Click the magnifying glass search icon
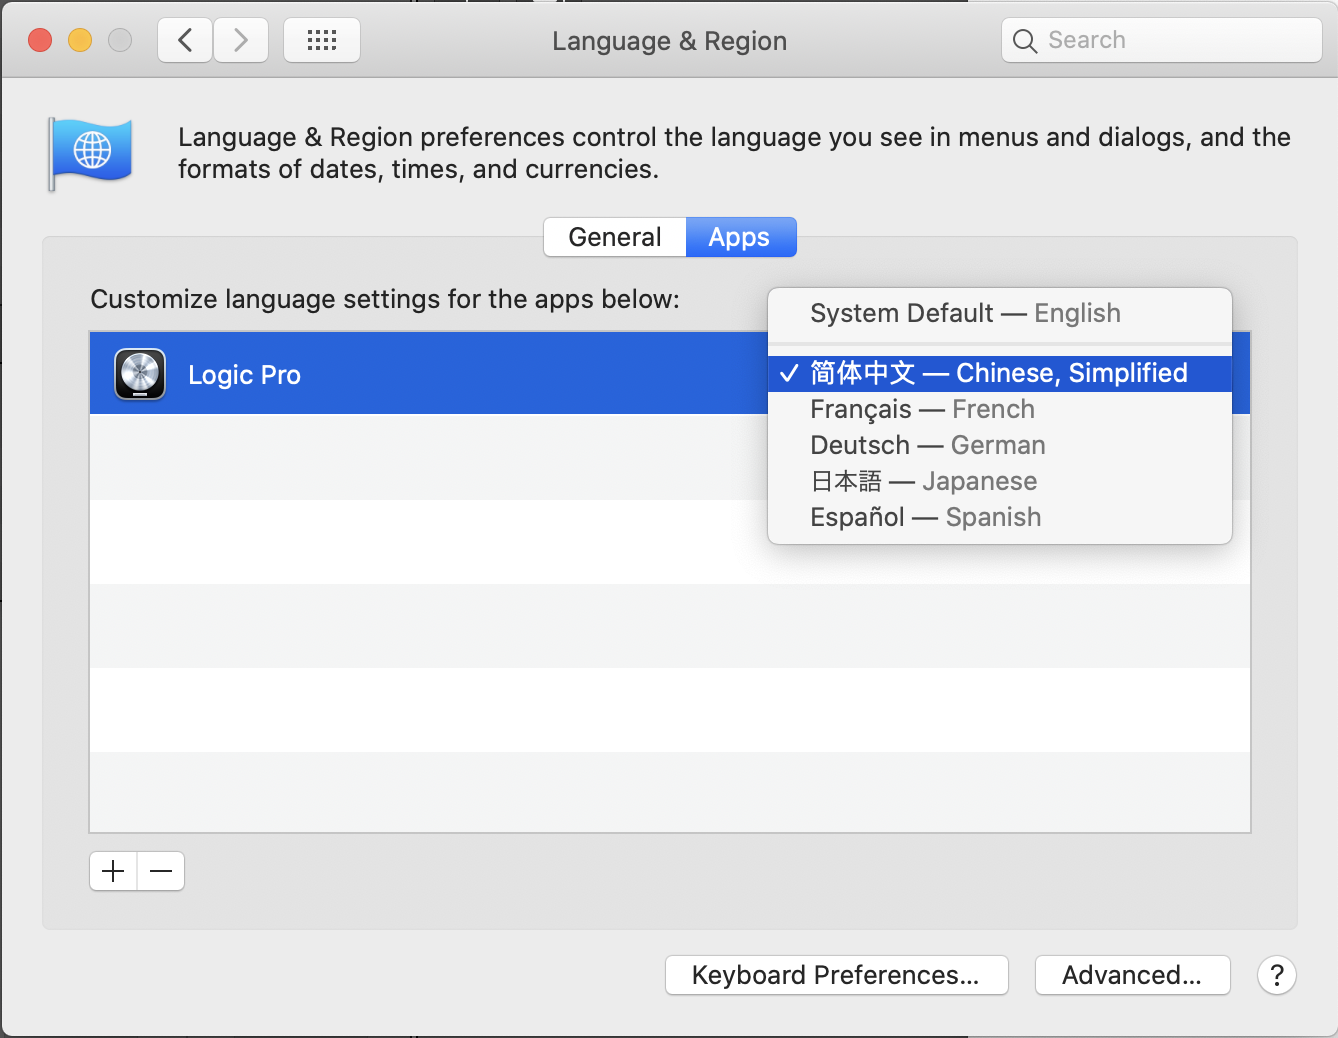 (1024, 41)
